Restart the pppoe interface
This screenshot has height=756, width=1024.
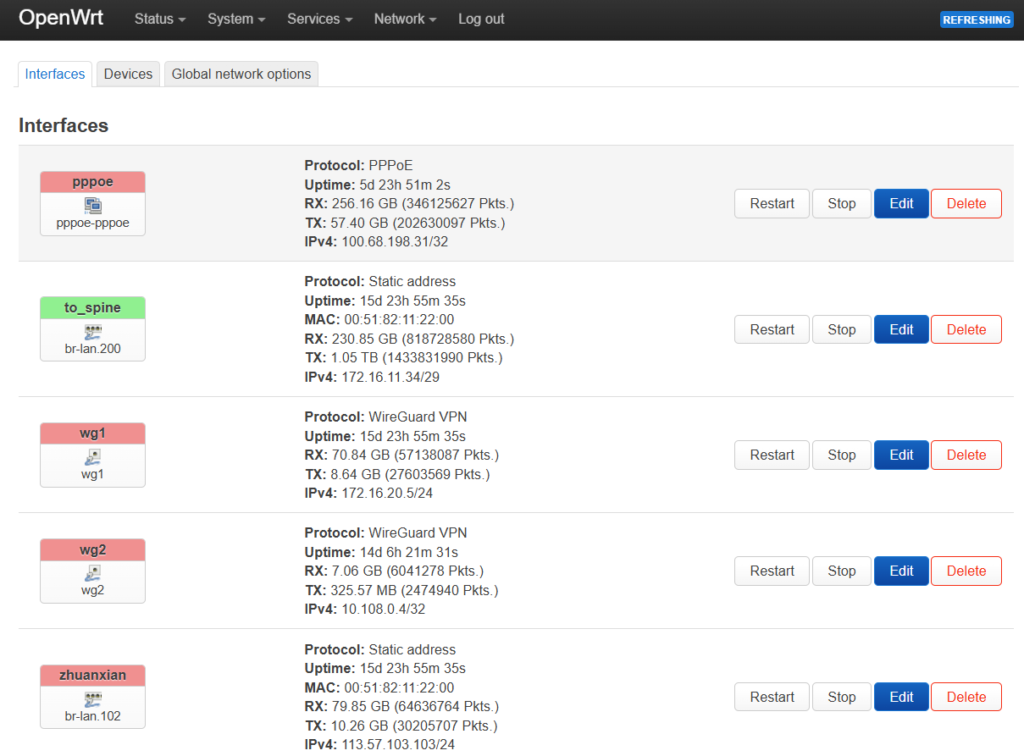(771, 203)
